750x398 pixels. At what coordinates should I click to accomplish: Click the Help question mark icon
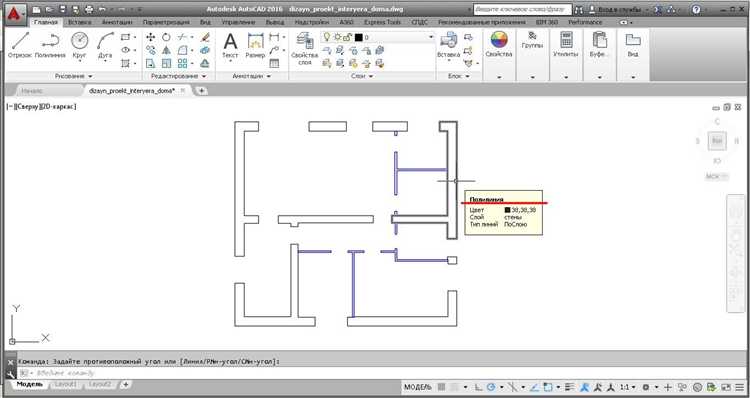(x=696, y=9)
